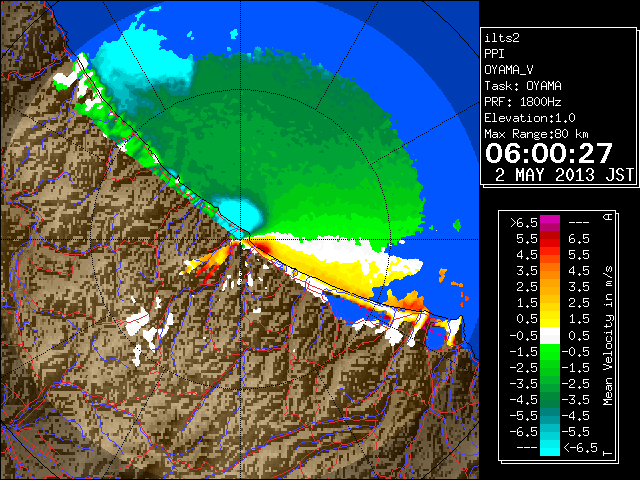
Task: Click the '<-6.5' legend label
Action: coord(580,447)
